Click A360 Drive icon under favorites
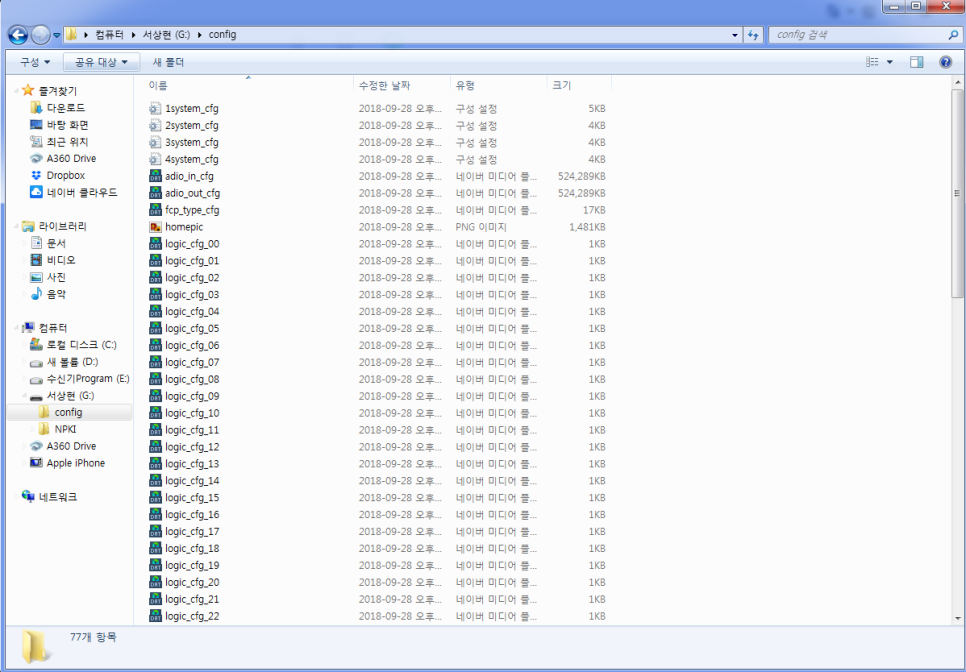The width and height of the screenshot is (966, 672). click(36, 158)
